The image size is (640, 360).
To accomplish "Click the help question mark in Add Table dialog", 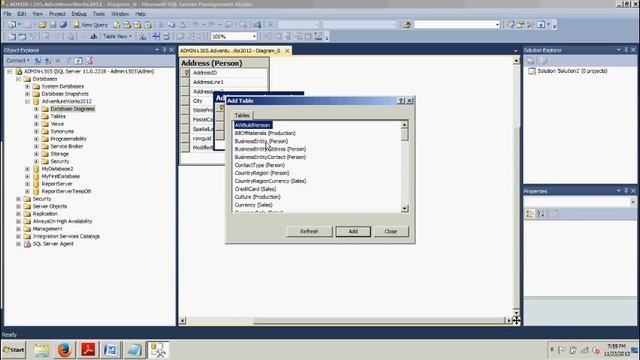I will click(x=401, y=101).
